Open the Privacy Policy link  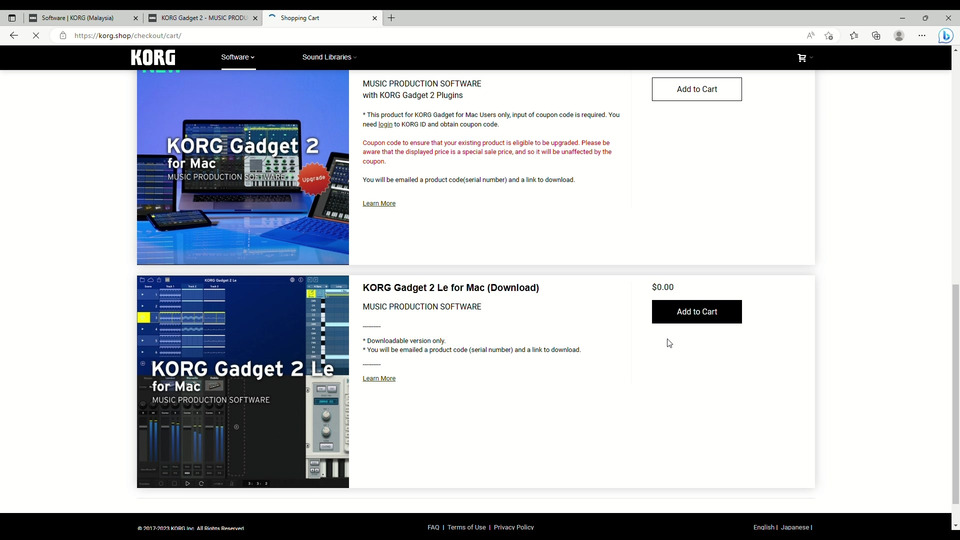click(514, 527)
